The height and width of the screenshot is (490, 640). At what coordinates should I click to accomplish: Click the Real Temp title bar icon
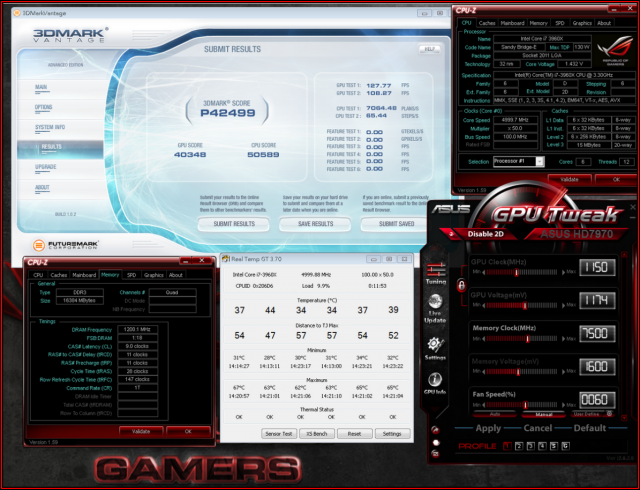point(226,259)
